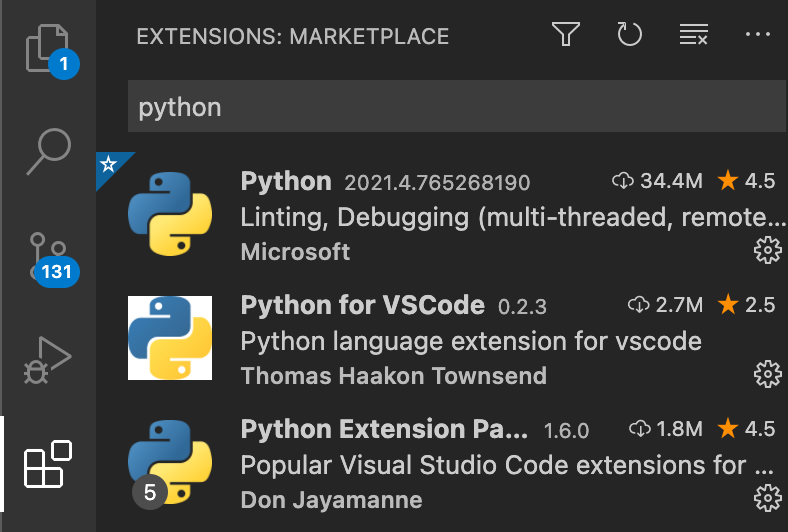The height and width of the screenshot is (532, 788).
Task: Click the Python Extension Pack logo icon
Action: [170, 462]
